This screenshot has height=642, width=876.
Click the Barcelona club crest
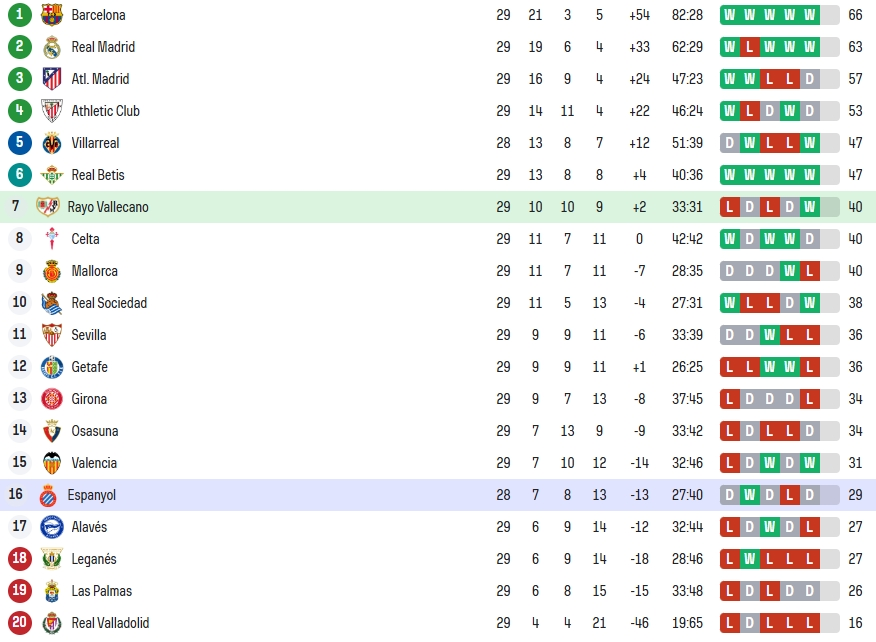click(52, 15)
